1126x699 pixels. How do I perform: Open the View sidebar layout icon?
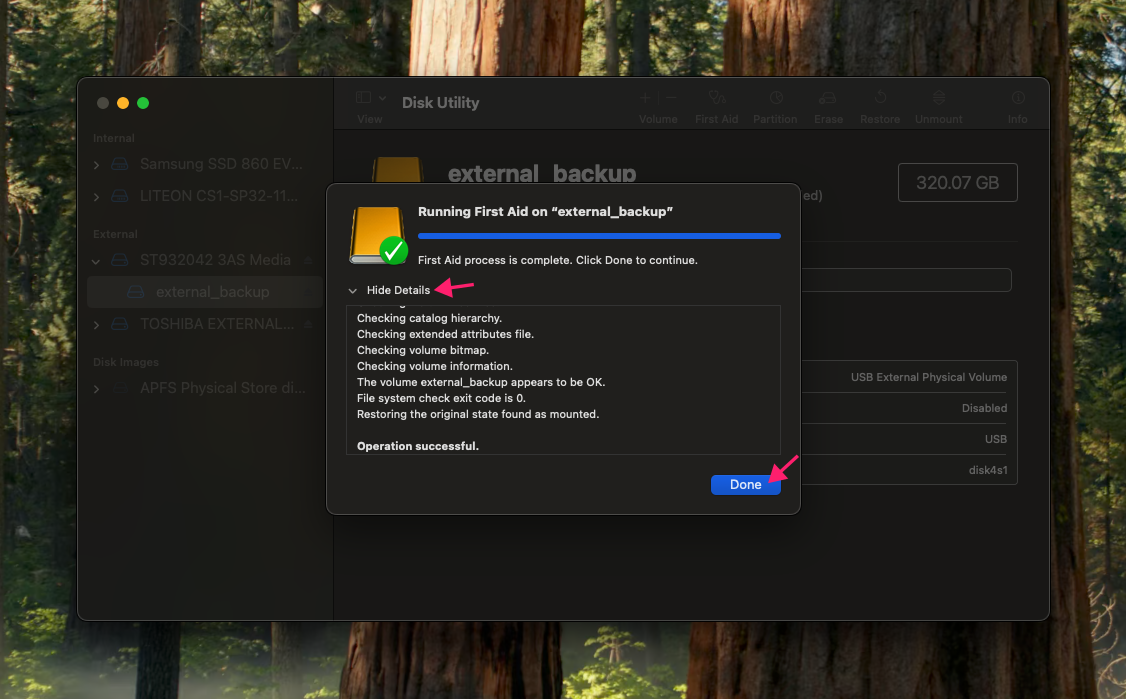point(363,98)
